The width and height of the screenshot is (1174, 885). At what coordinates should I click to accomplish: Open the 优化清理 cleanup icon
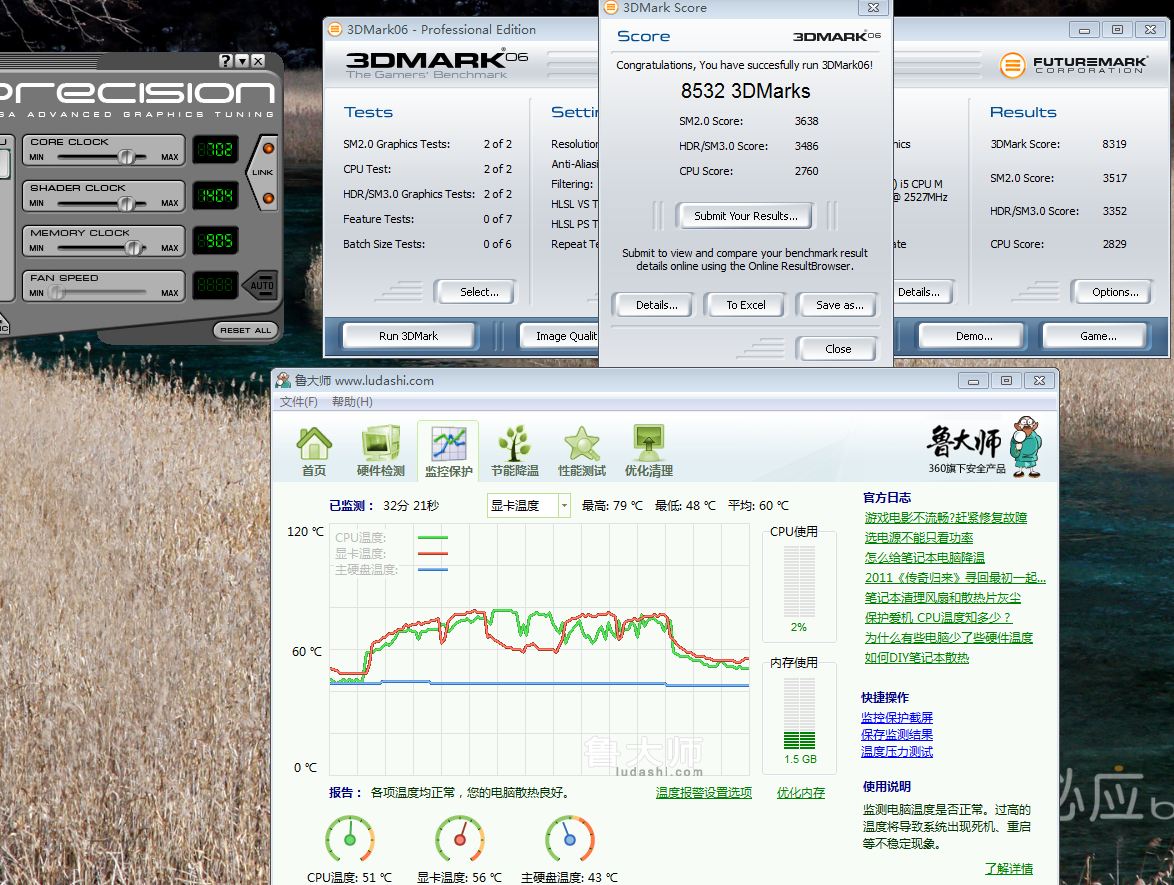[x=648, y=451]
